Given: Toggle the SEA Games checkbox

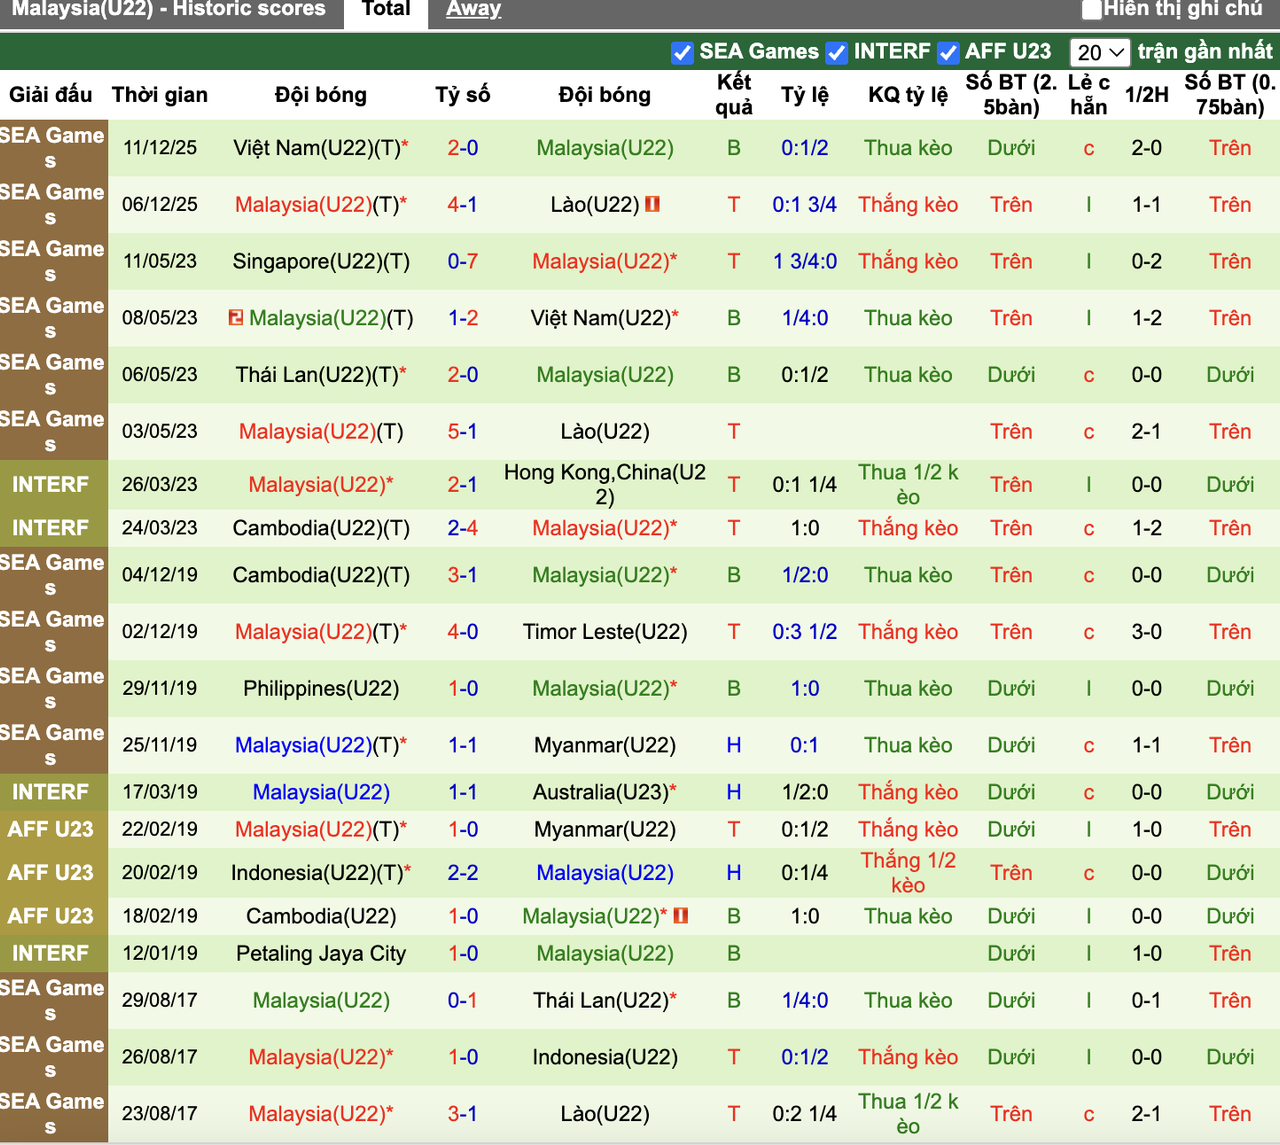Looking at the screenshot, I should 682,53.
